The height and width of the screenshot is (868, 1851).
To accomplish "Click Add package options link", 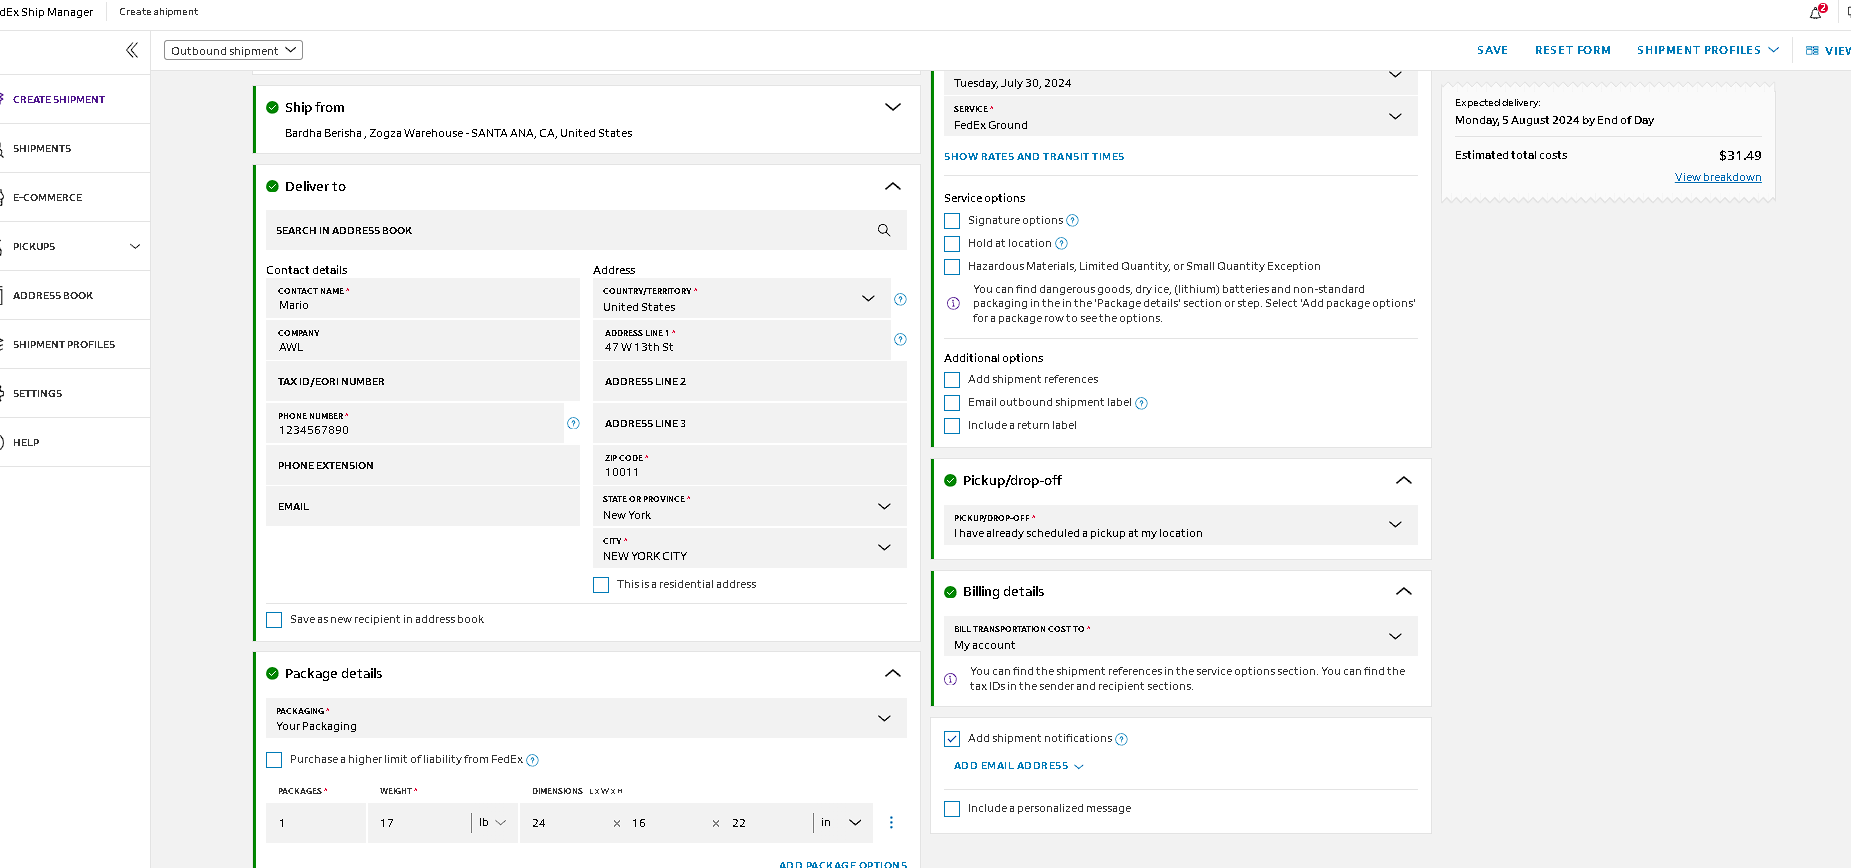I will pos(843,864).
